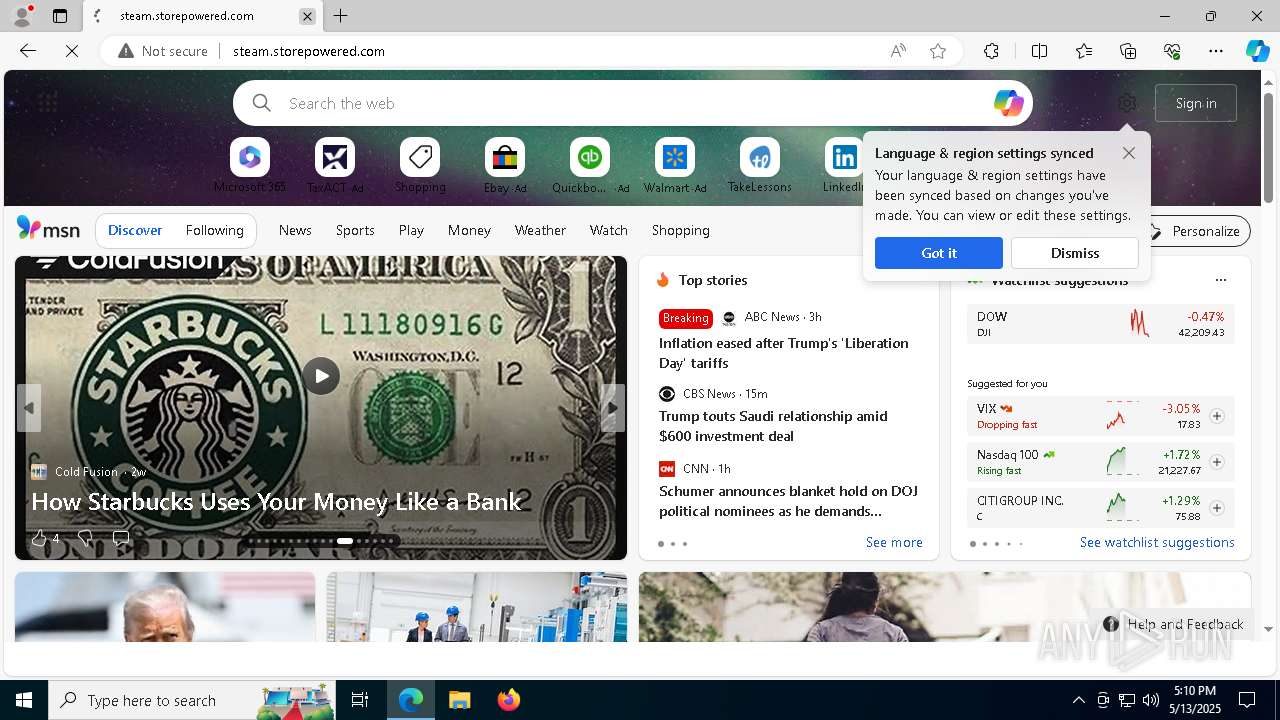Open the Watch section
1280x720 pixels.
(609, 230)
